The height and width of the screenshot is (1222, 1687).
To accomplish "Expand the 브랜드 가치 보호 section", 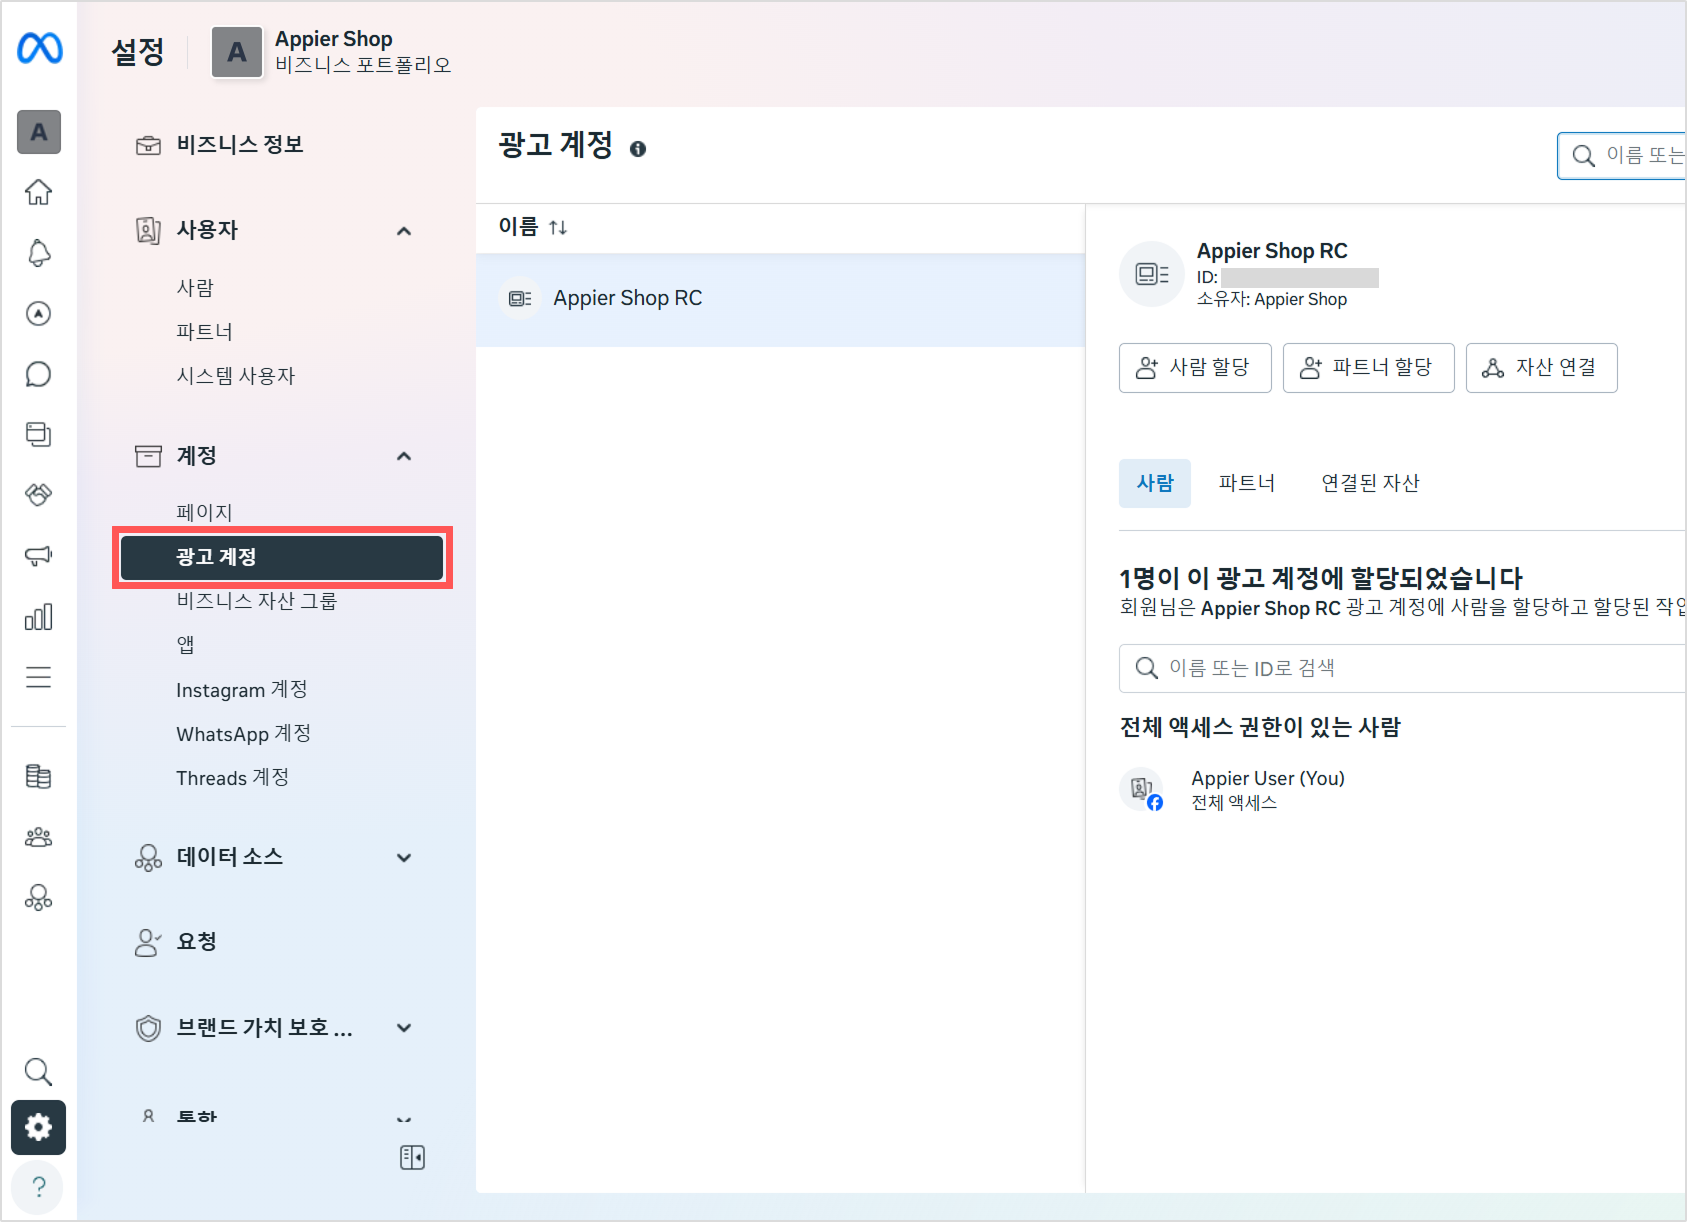I will (404, 1028).
